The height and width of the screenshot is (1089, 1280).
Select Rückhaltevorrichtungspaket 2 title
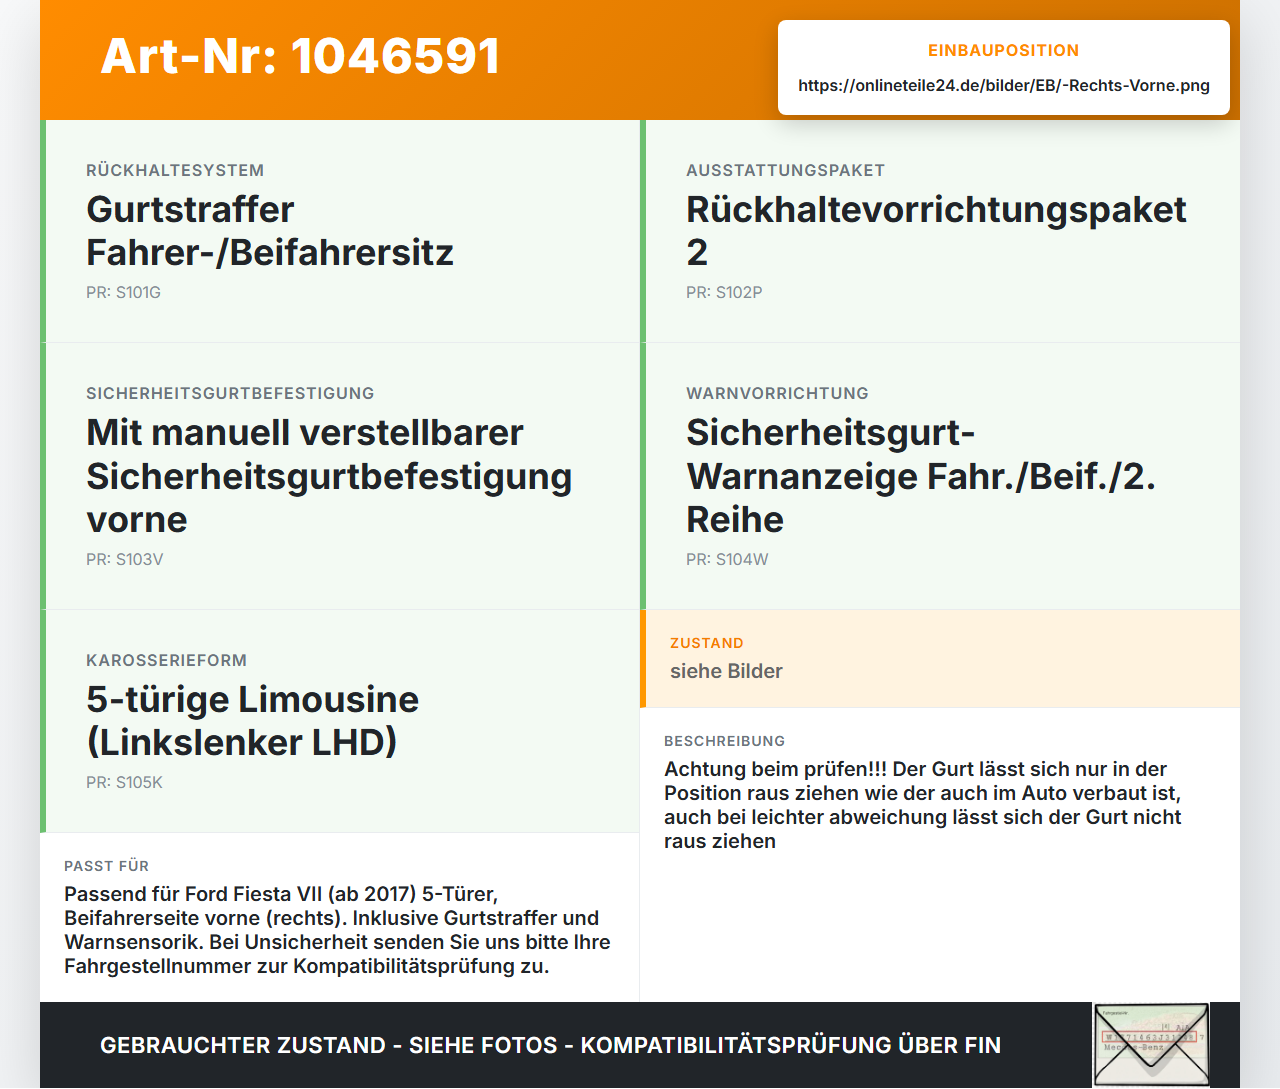pyautogui.click(x=936, y=231)
